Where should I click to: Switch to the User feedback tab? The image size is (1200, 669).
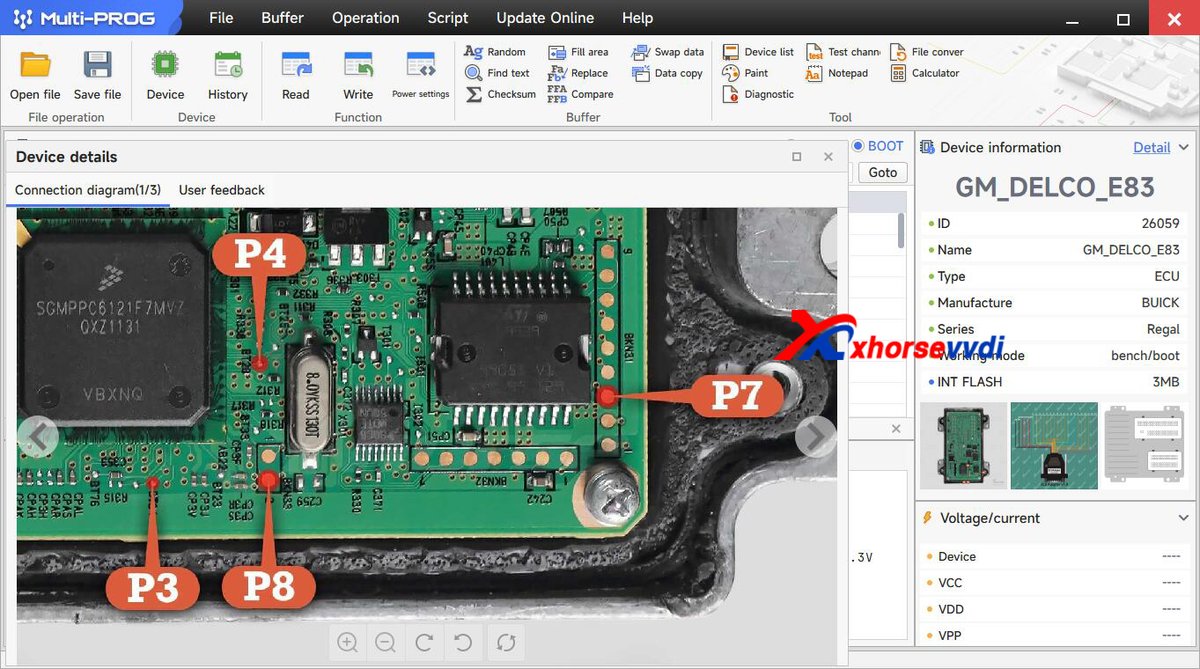[x=221, y=189]
